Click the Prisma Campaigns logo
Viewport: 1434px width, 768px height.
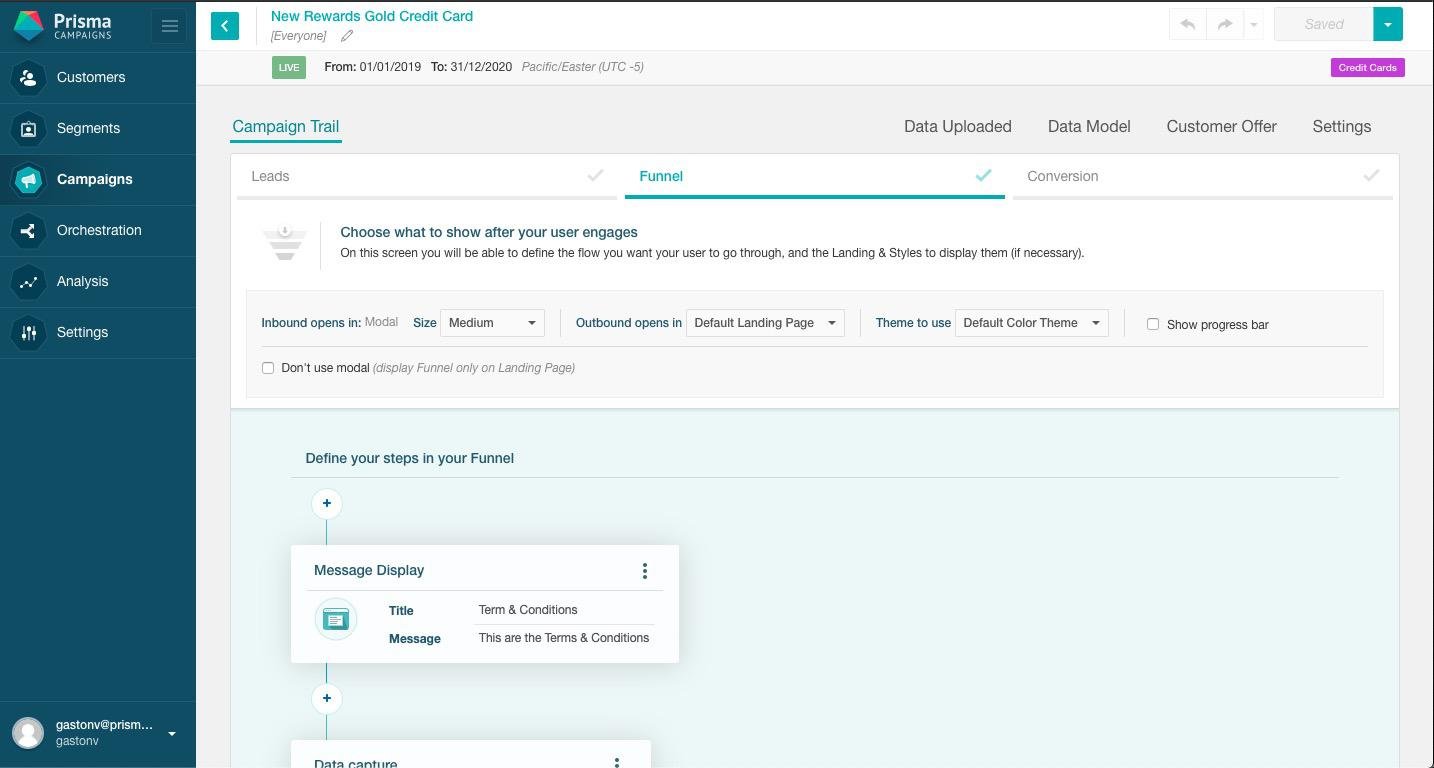pos(62,26)
